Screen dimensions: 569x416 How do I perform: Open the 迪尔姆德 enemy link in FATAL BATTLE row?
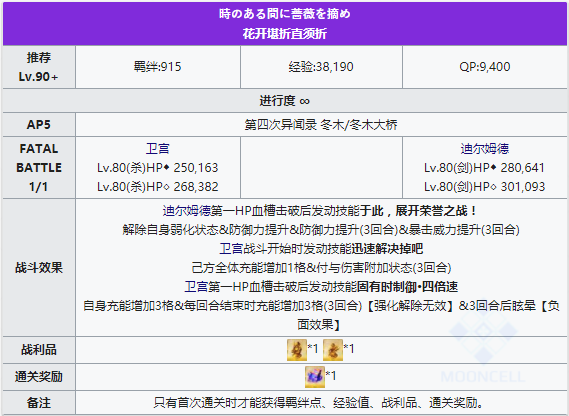tap(484, 148)
